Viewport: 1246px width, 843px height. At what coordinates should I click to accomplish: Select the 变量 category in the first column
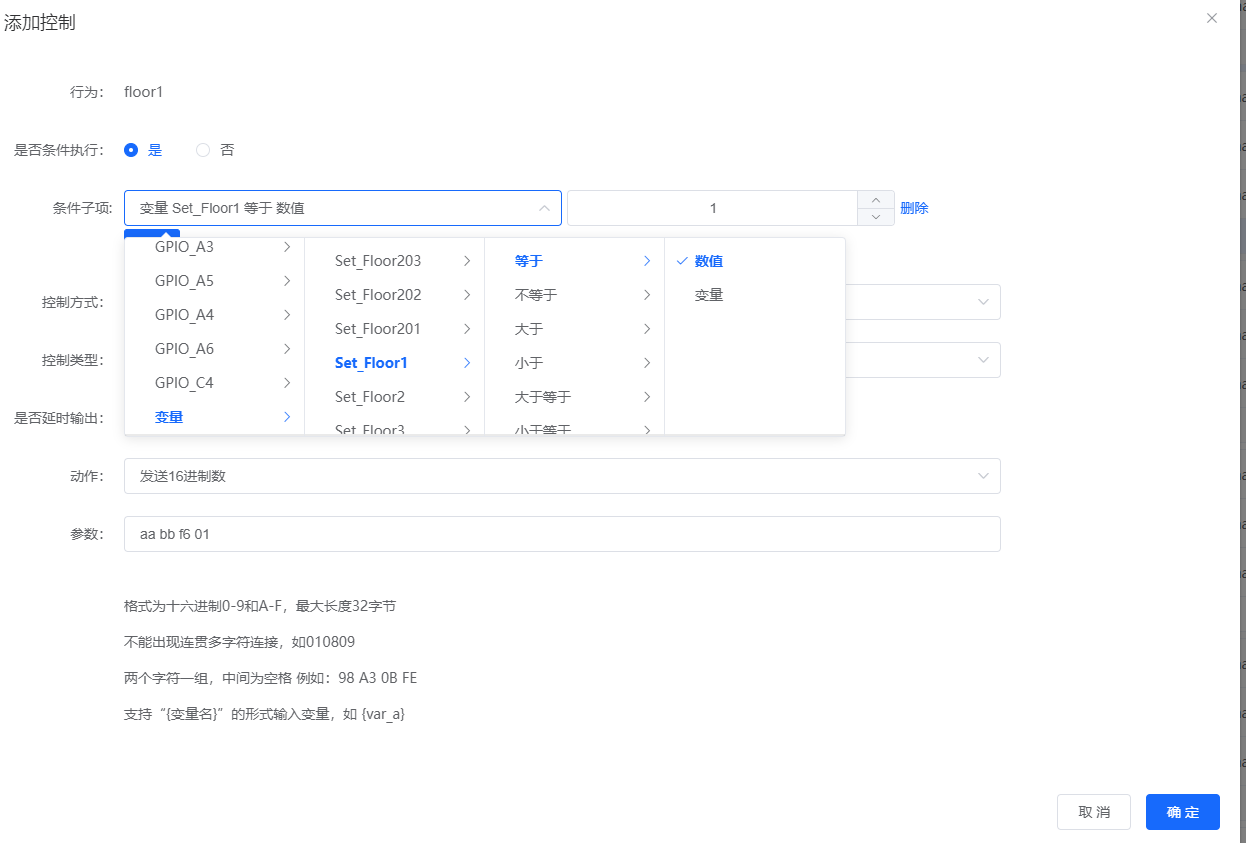point(169,416)
